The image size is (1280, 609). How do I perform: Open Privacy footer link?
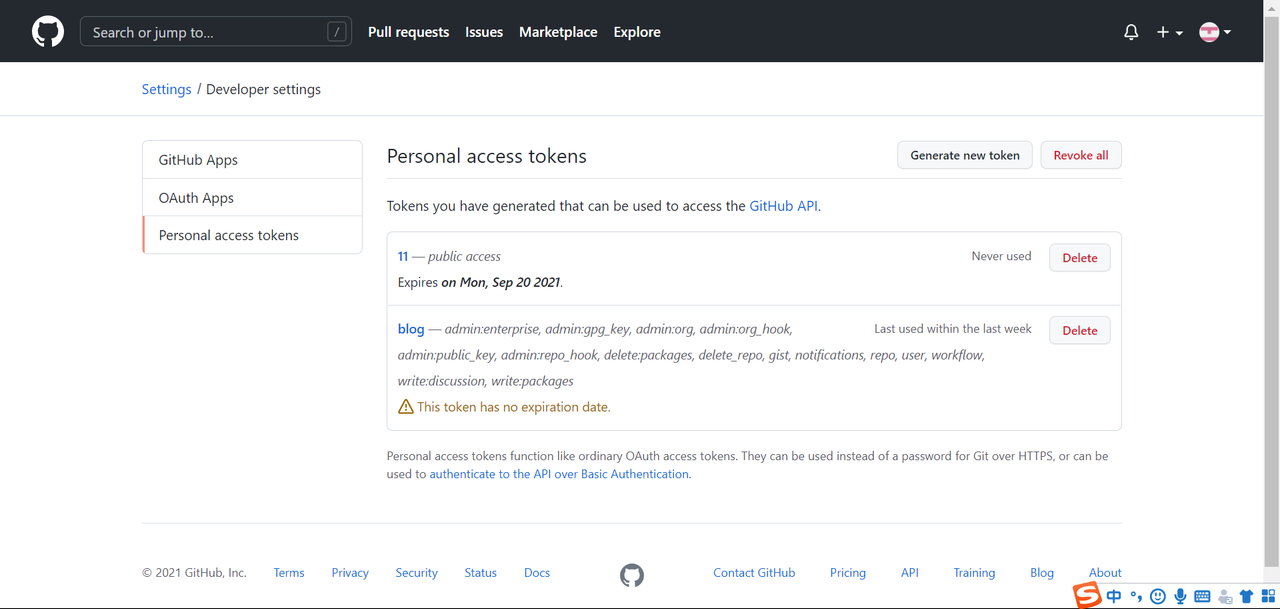pyautogui.click(x=350, y=573)
